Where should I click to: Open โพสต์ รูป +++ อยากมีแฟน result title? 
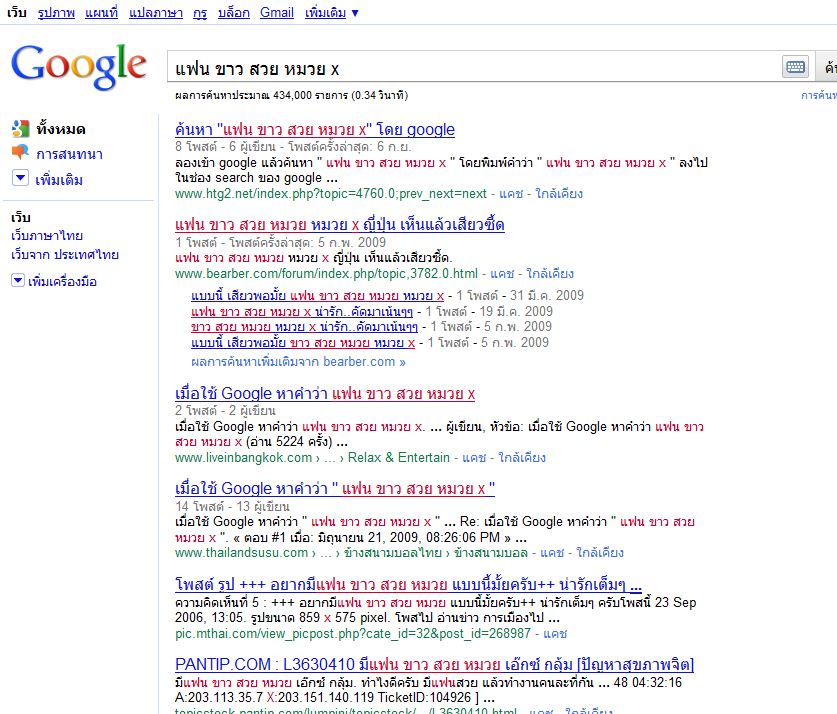pyautogui.click(x=408, y=585)
